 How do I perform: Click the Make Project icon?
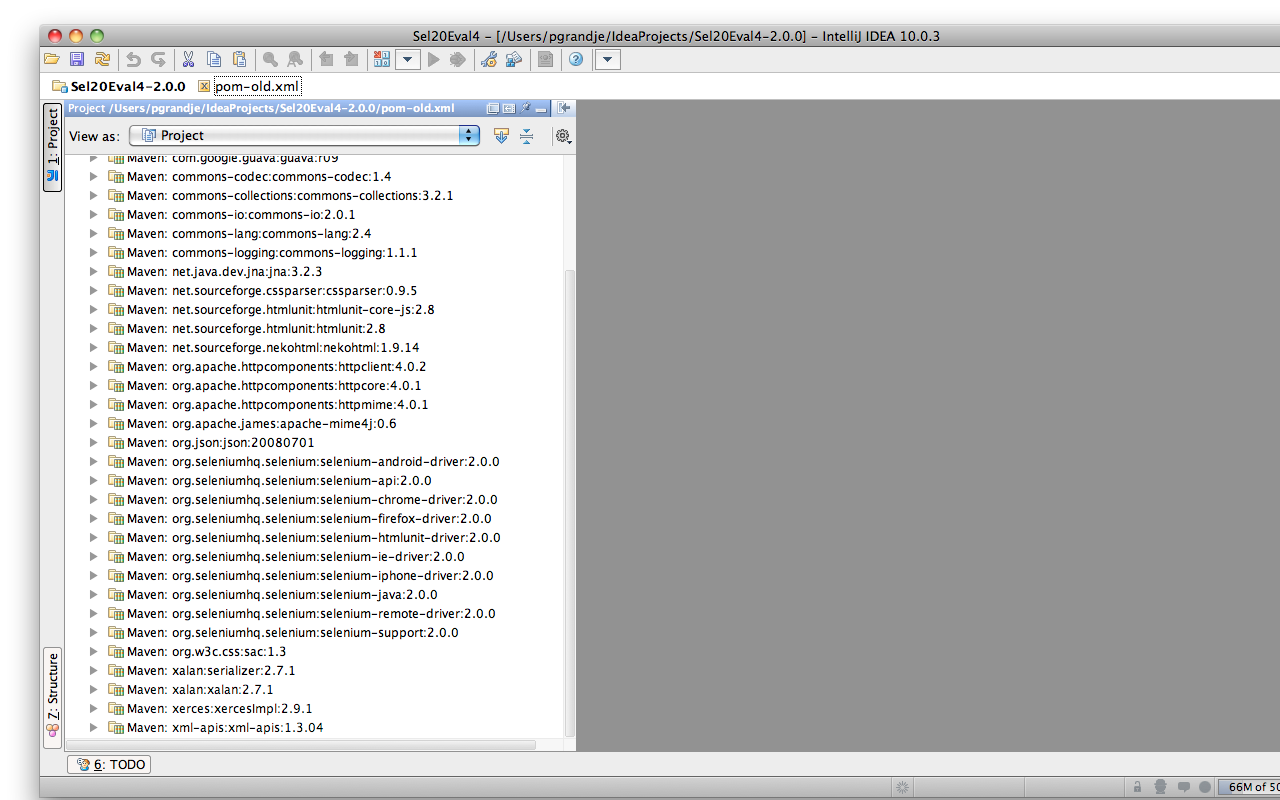click(x=381, y=60)
